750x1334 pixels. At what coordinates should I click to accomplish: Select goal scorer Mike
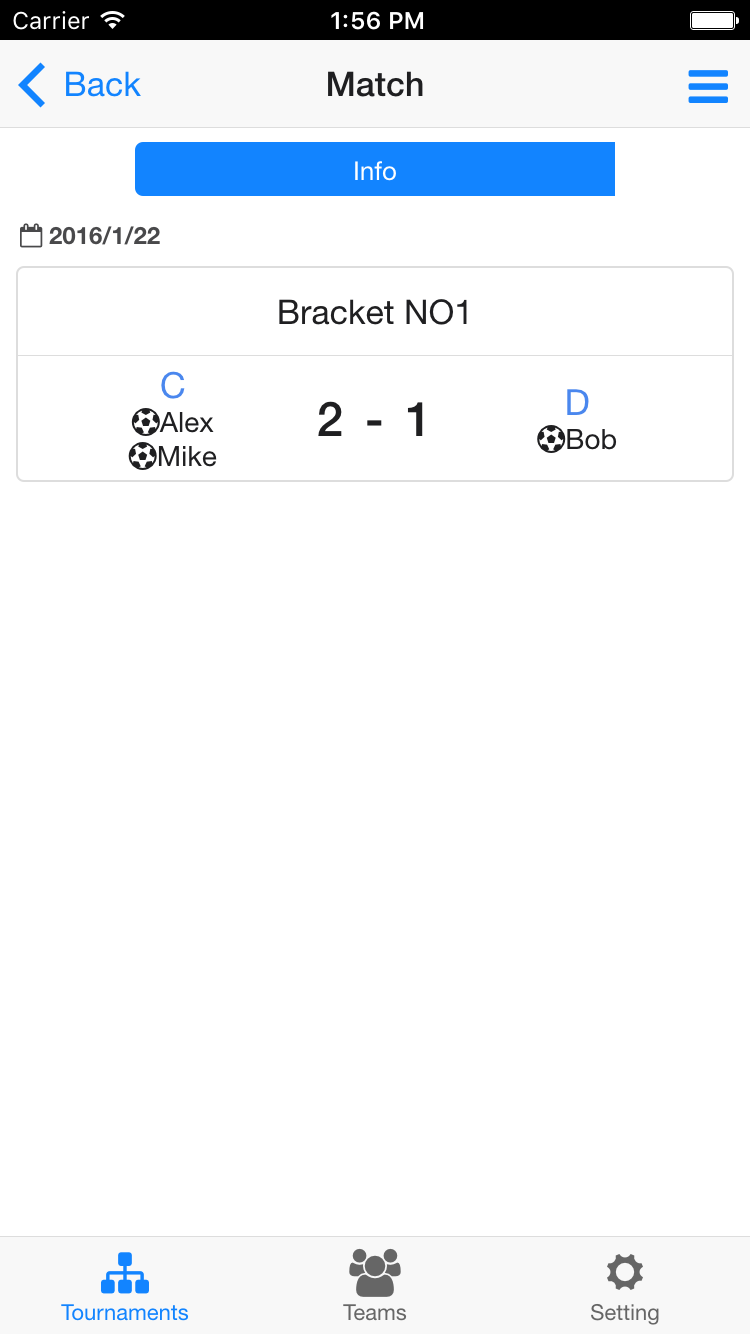(x=187, y=457)
